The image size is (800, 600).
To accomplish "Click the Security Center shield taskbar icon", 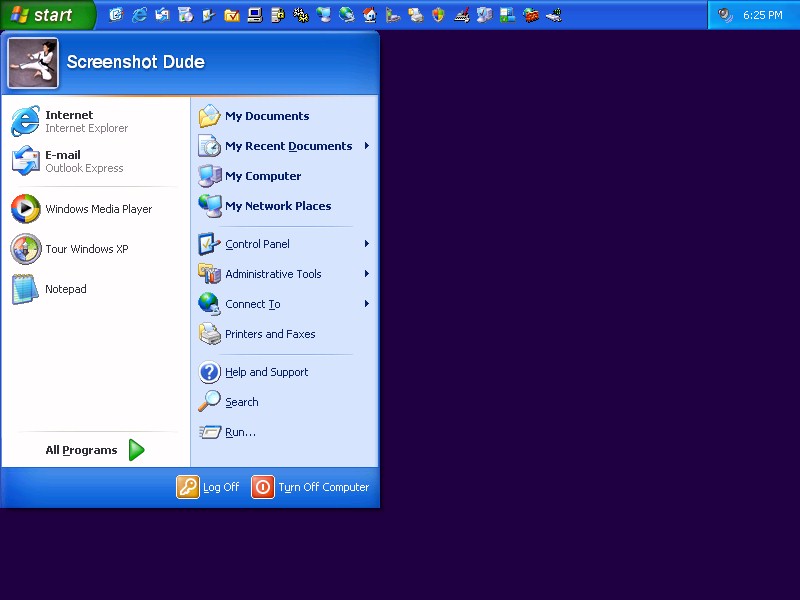I will [438, 15].
